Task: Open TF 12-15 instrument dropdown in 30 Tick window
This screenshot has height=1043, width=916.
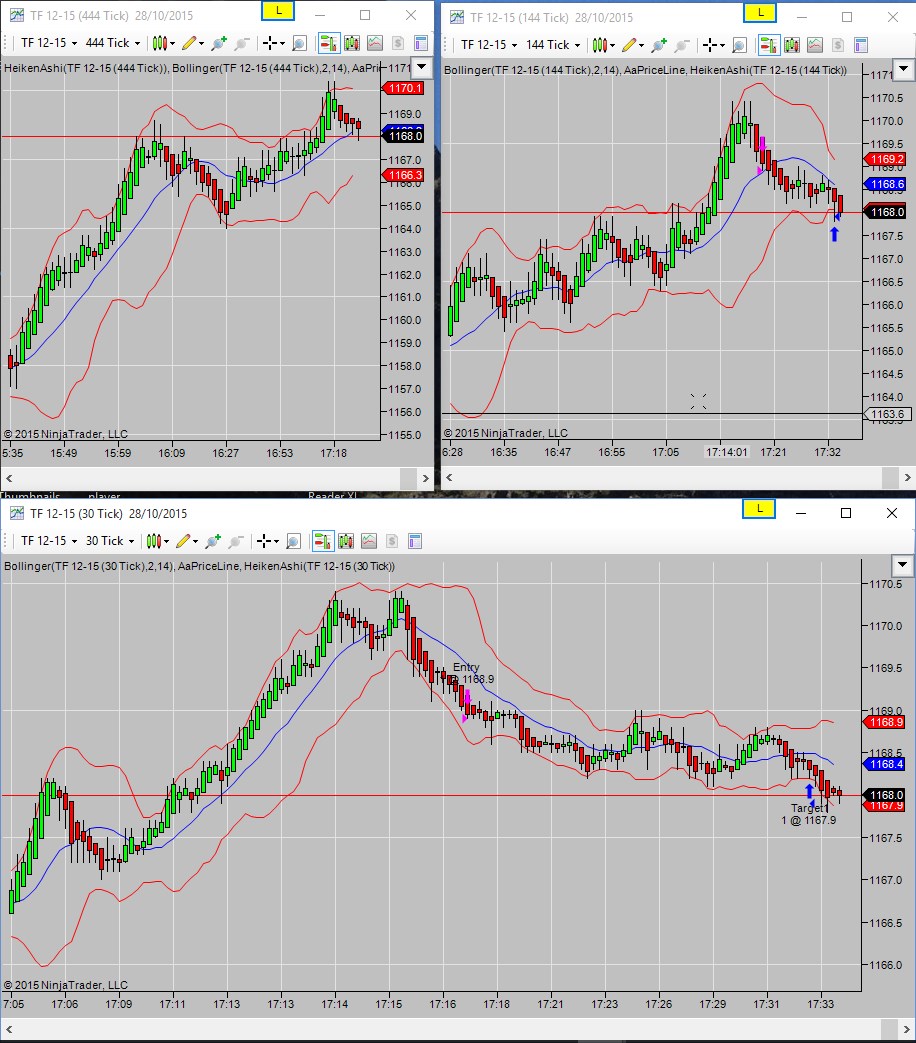Action: pos(49,541)
